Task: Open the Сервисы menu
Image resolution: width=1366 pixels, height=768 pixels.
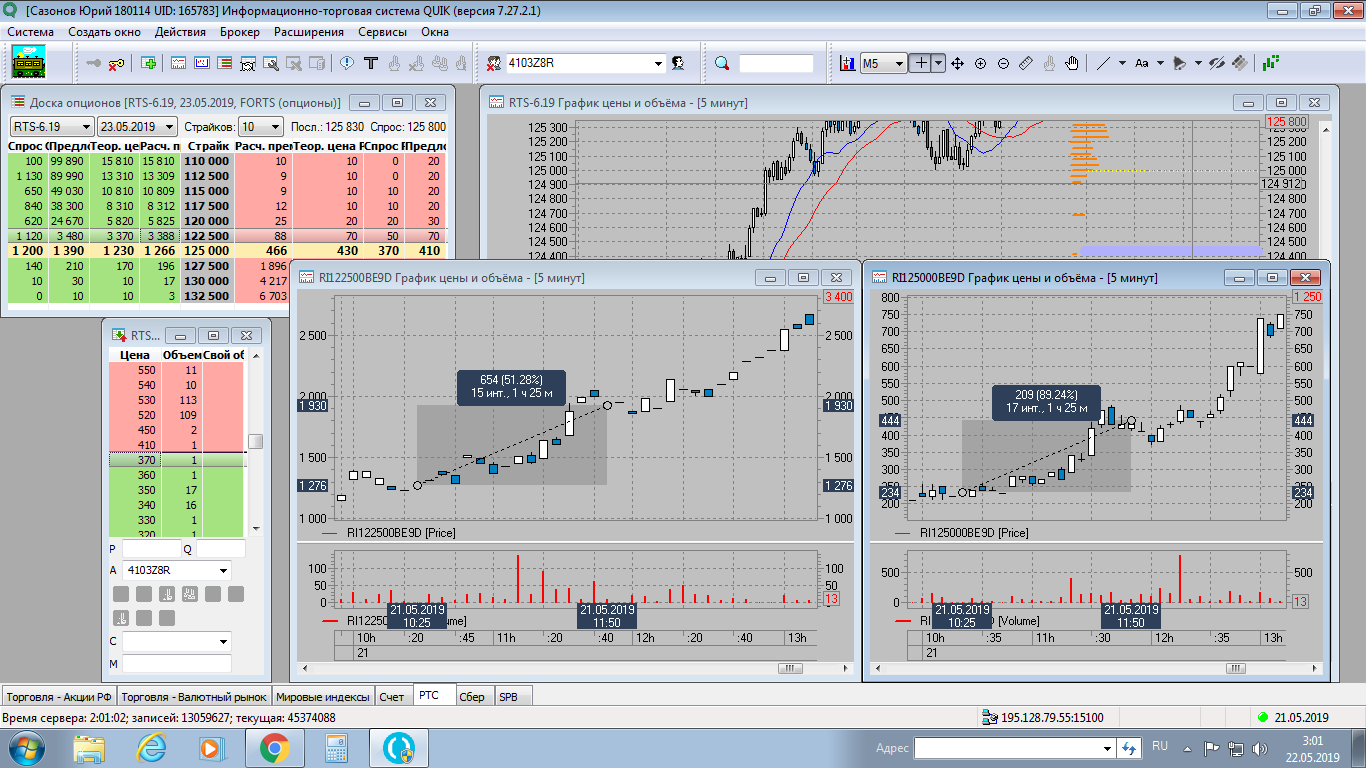Action: coord(383,32)
